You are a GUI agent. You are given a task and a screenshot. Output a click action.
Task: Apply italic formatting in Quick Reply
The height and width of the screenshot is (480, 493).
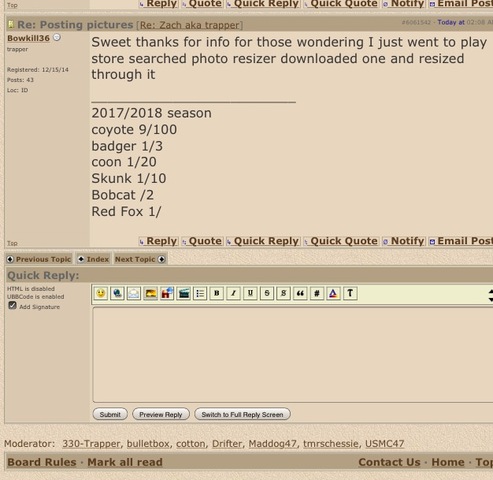[233, 293]
